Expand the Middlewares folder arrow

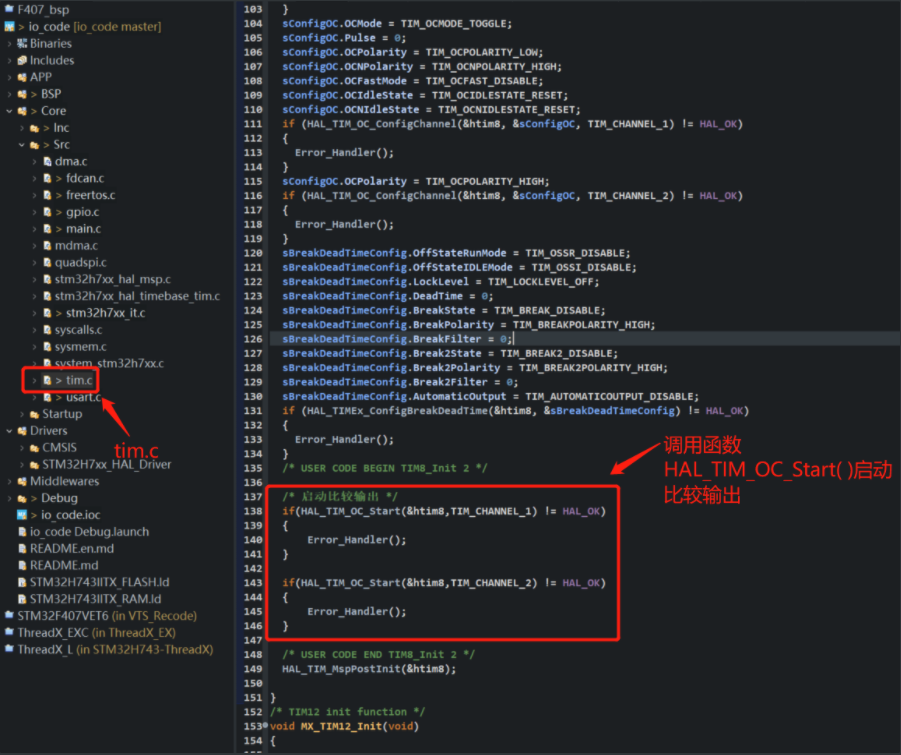[x=9, y=481]
